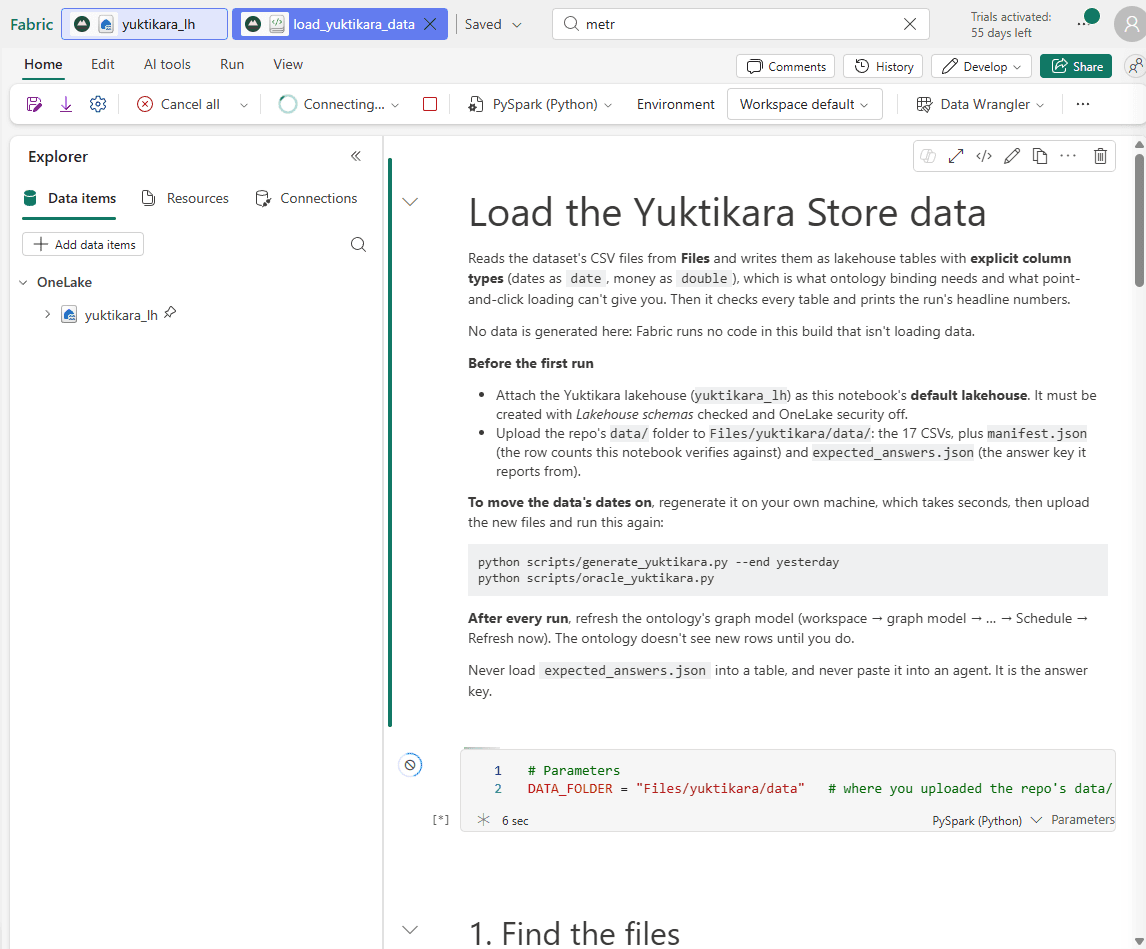Open the toolbar overflow ellipsis menu
The image size is (1146, 949).
point(1082,105)
